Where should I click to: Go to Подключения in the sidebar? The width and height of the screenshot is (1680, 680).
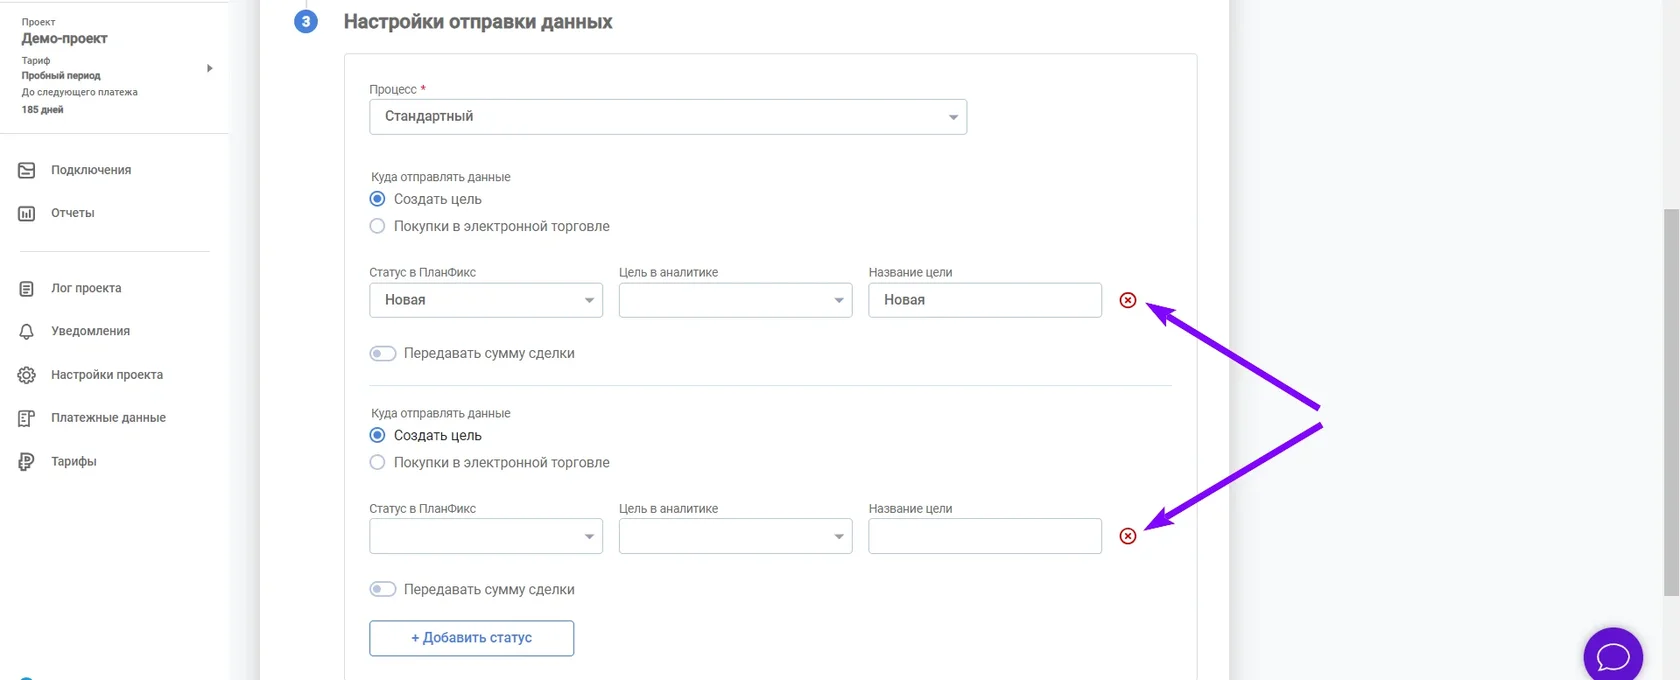91,170
